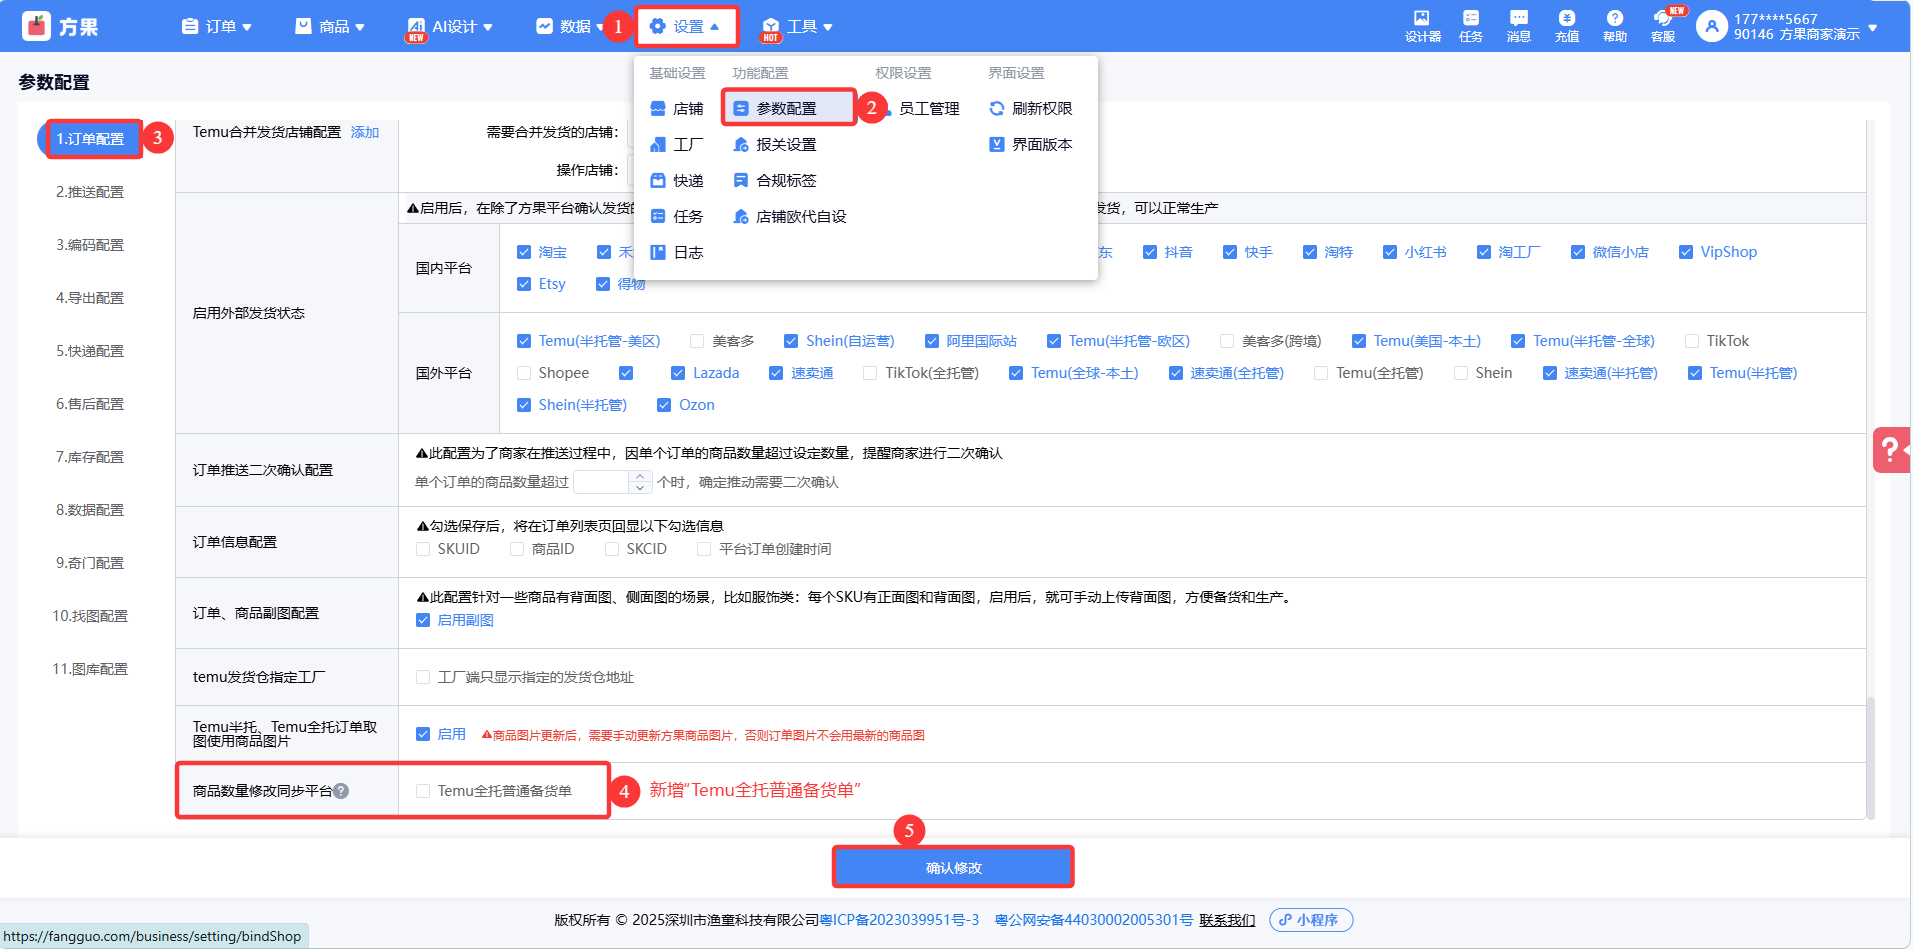Click the 消息 messages icon

click(x=1518, y=26)
